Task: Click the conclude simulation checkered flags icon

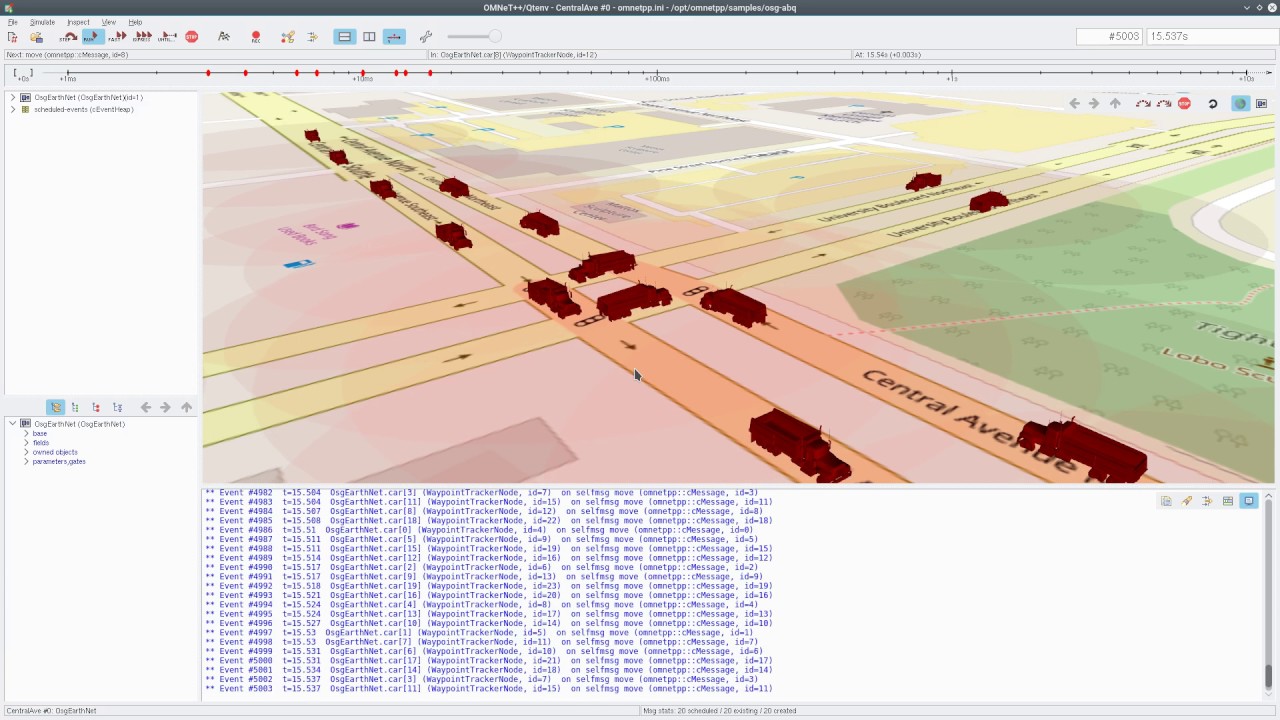Action: 224,37
